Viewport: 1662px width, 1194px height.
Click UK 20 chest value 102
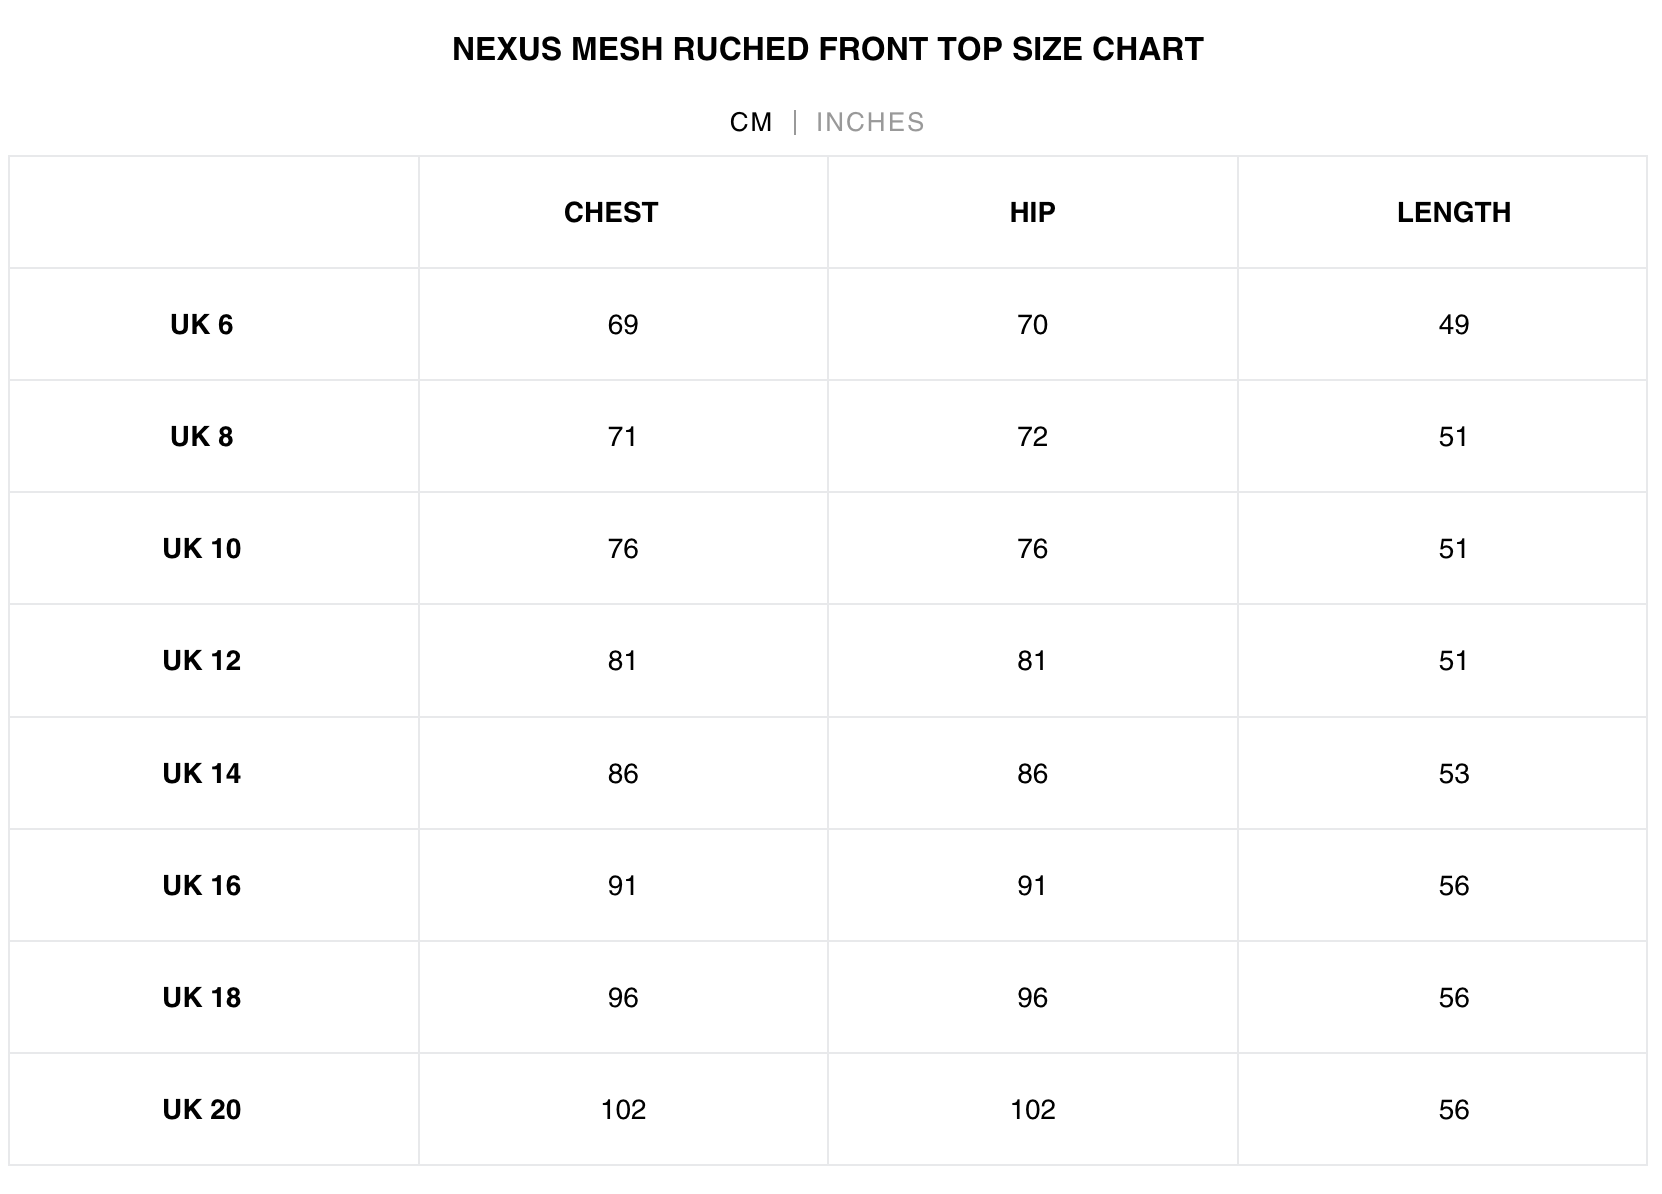pyautogui.click(x=622, y=1109)
